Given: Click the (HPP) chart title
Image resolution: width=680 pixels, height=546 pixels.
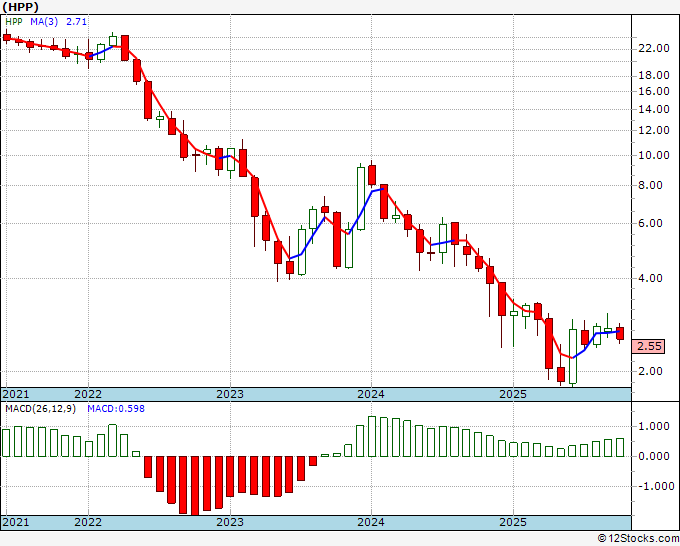Looking at the screenshot, I should coord(20,7).
